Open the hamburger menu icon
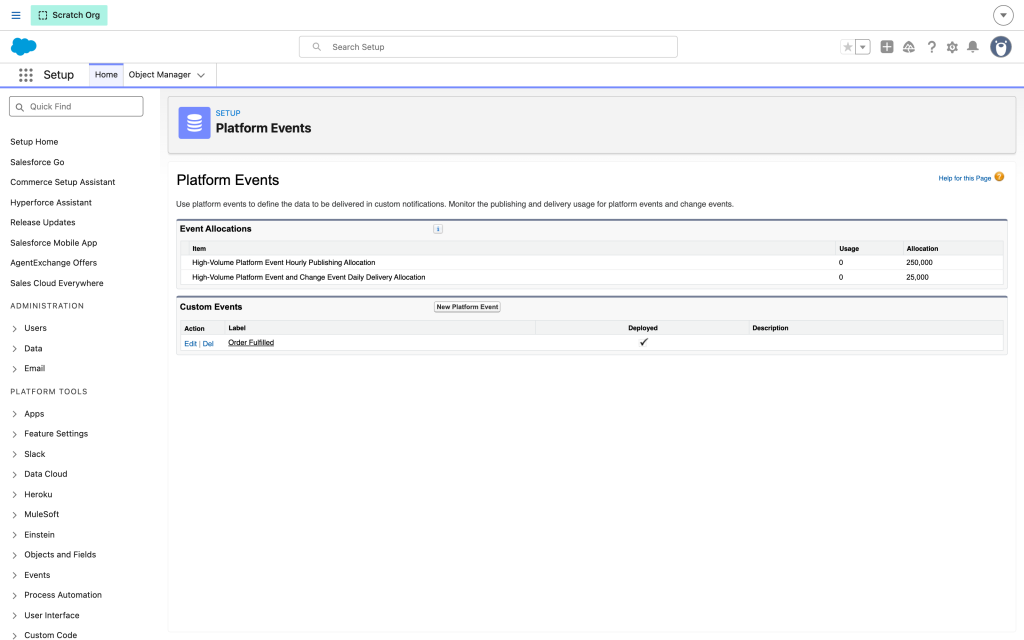This screenshot has width=1024, height=640. pos(16,15)
